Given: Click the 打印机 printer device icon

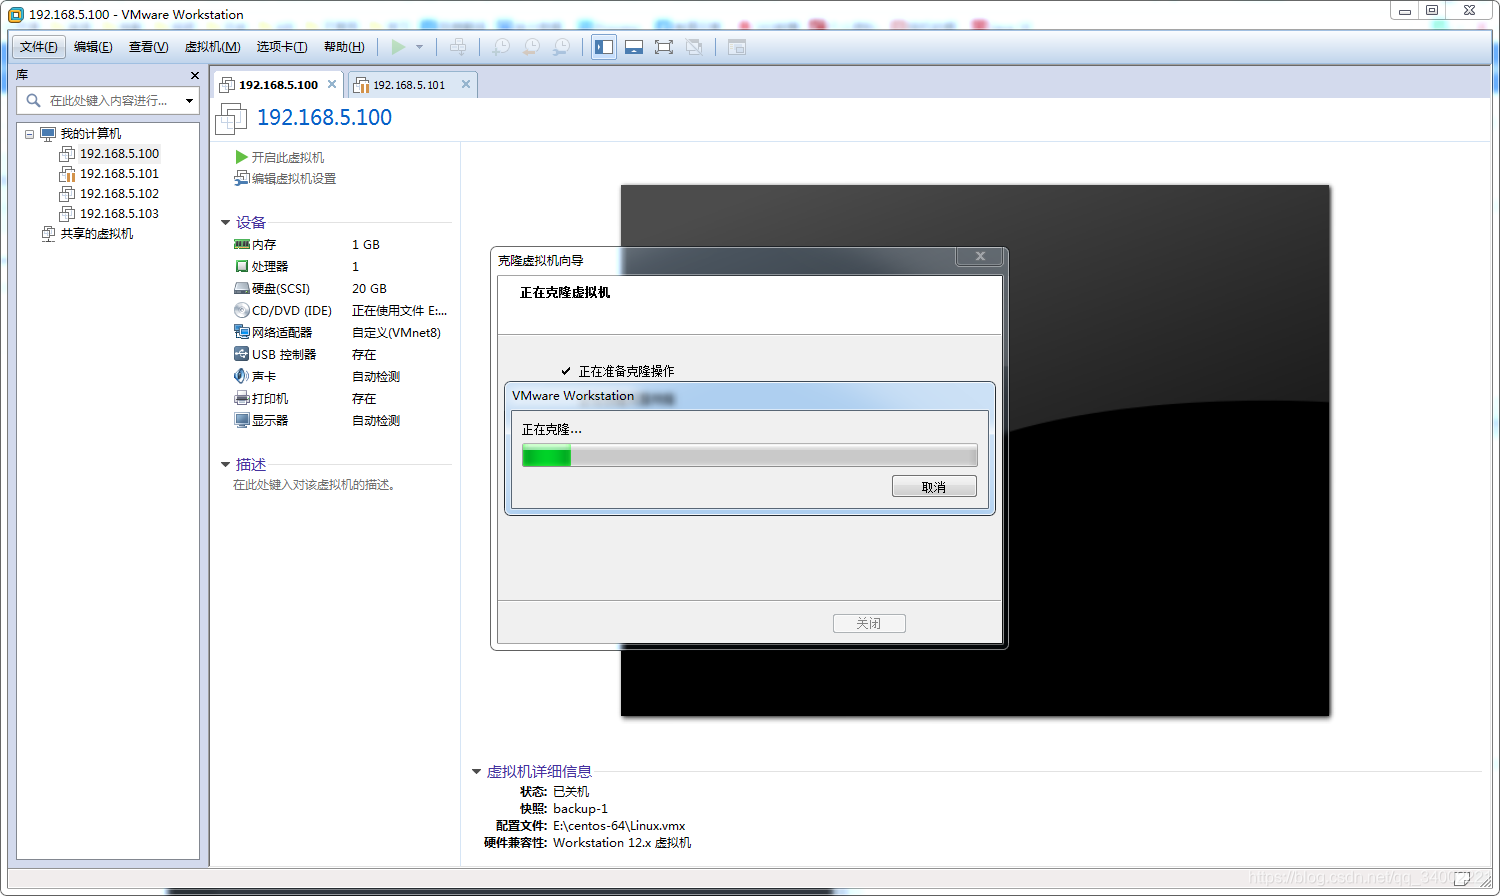Looking at the screenshot, I should [241, 398].
